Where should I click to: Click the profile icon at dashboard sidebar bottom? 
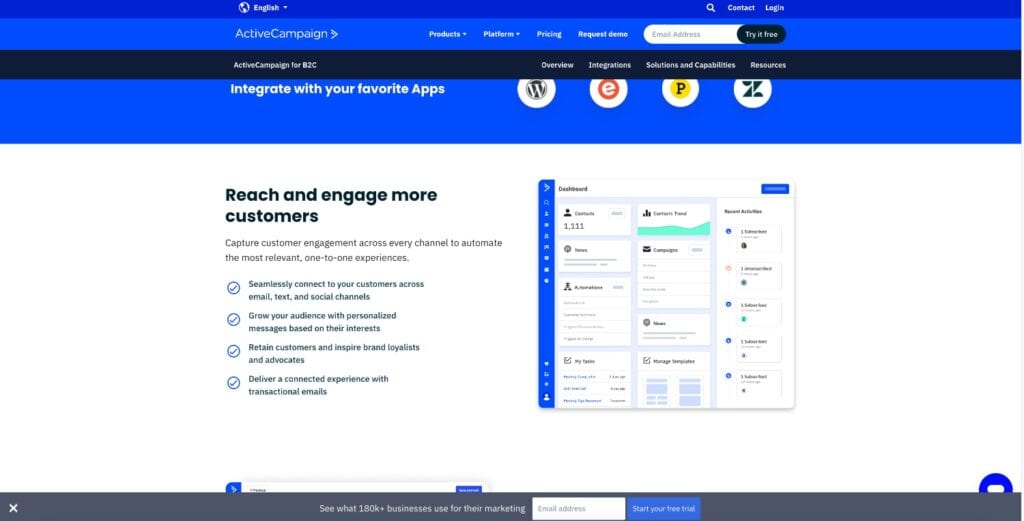tap(547, 397)
